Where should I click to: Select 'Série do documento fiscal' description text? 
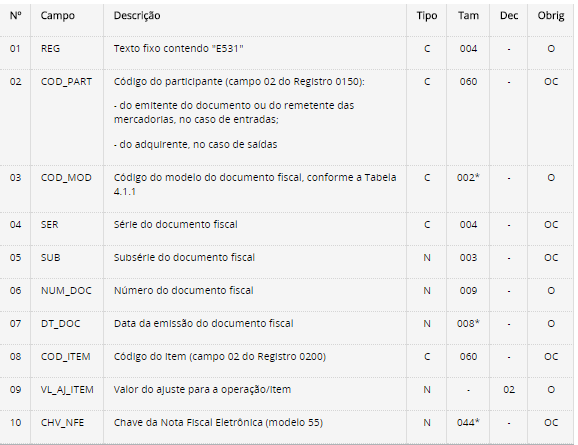click(175, 225)
